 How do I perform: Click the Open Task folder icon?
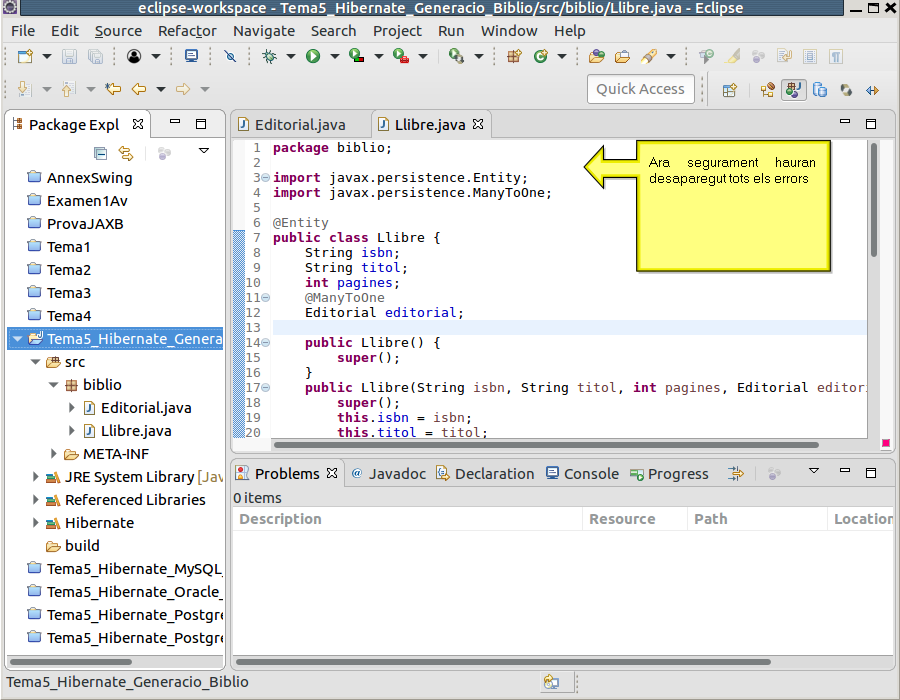(622, 56)
